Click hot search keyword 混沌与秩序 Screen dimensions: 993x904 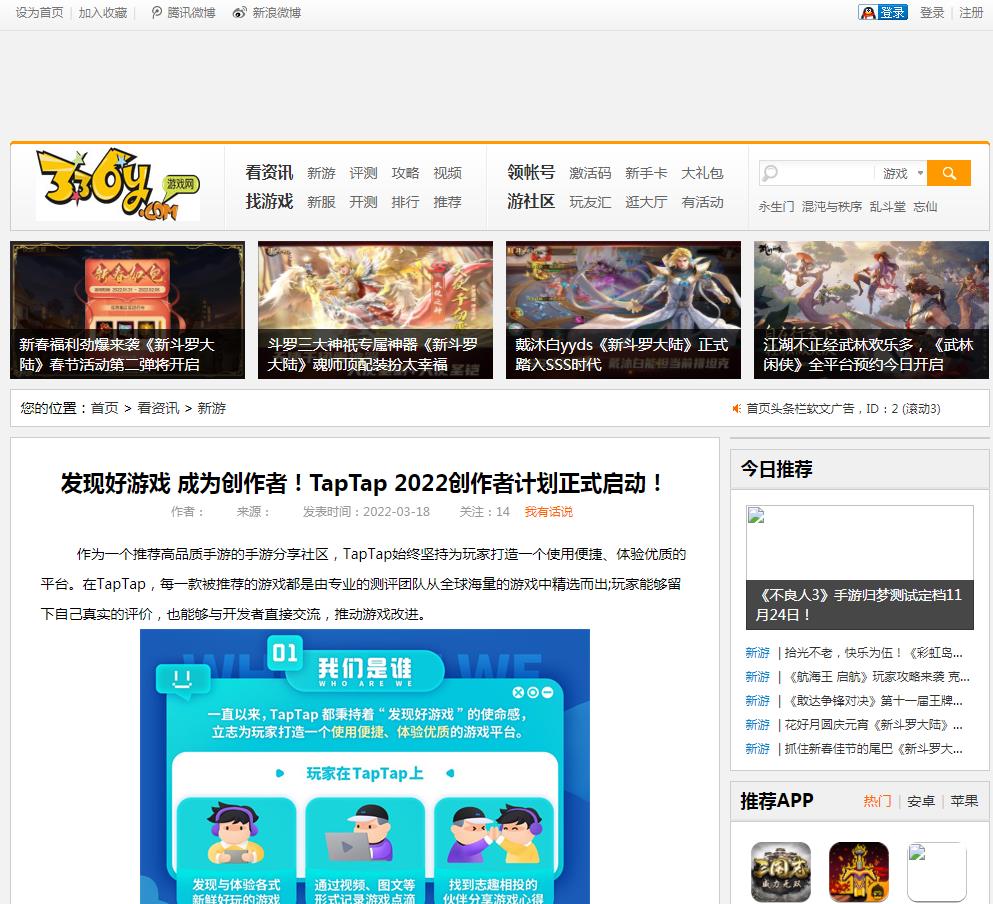point(832,207)
